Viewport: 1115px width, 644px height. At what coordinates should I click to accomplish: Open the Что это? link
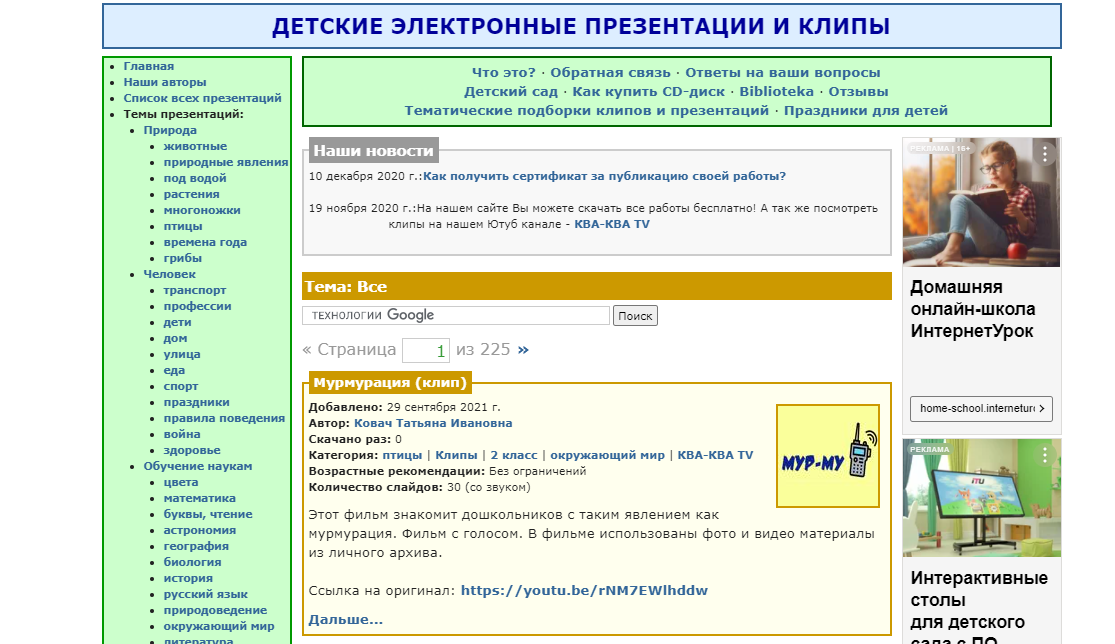click(x=503, y=73)
